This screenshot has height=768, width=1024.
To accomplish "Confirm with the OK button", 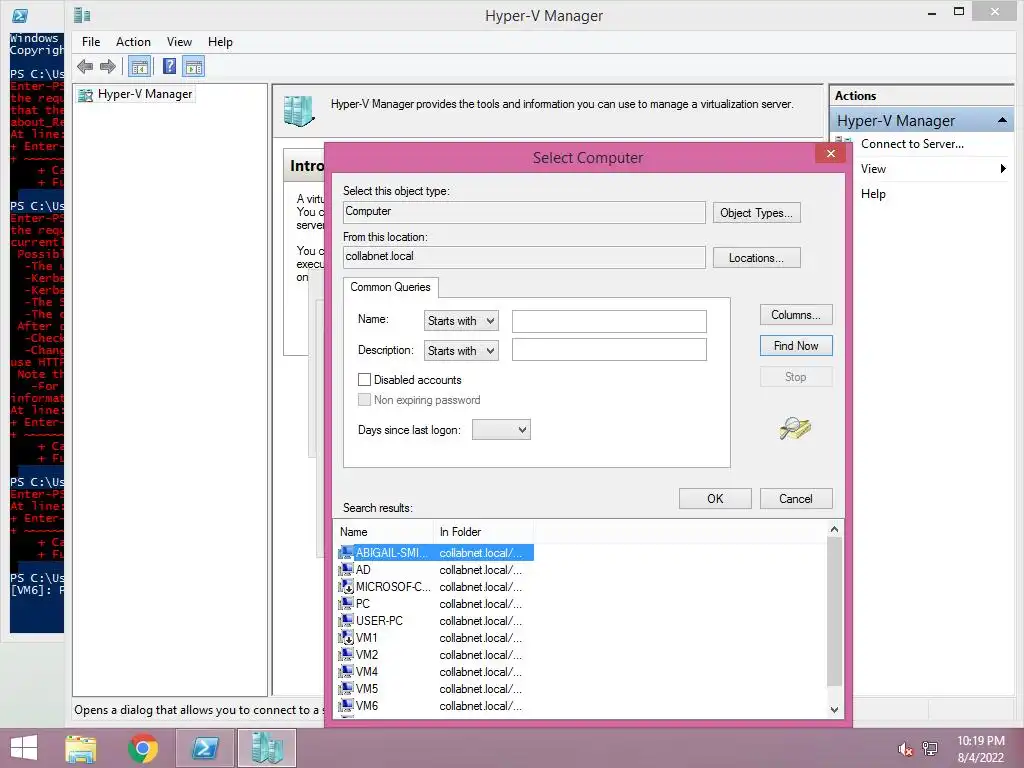I will (715, 498).
